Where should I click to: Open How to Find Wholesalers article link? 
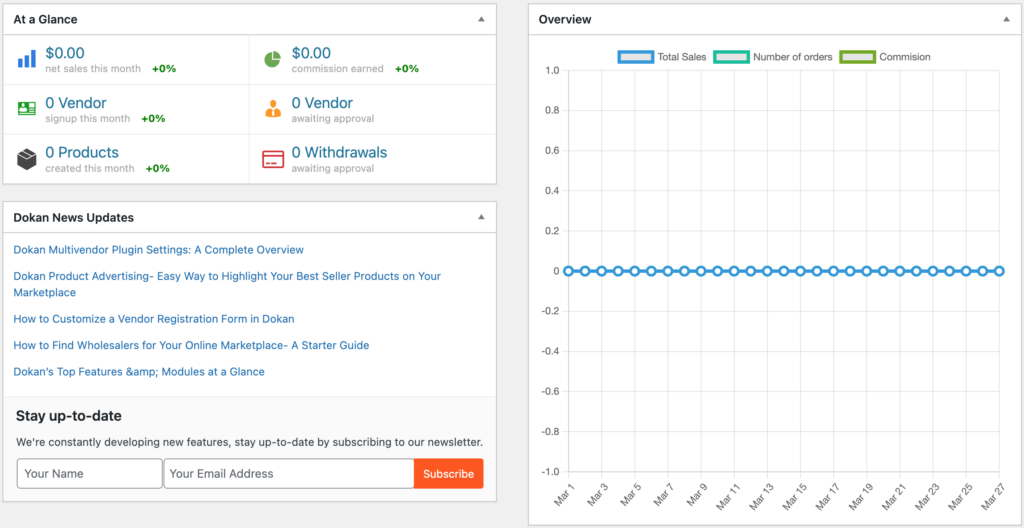[191, 345]
